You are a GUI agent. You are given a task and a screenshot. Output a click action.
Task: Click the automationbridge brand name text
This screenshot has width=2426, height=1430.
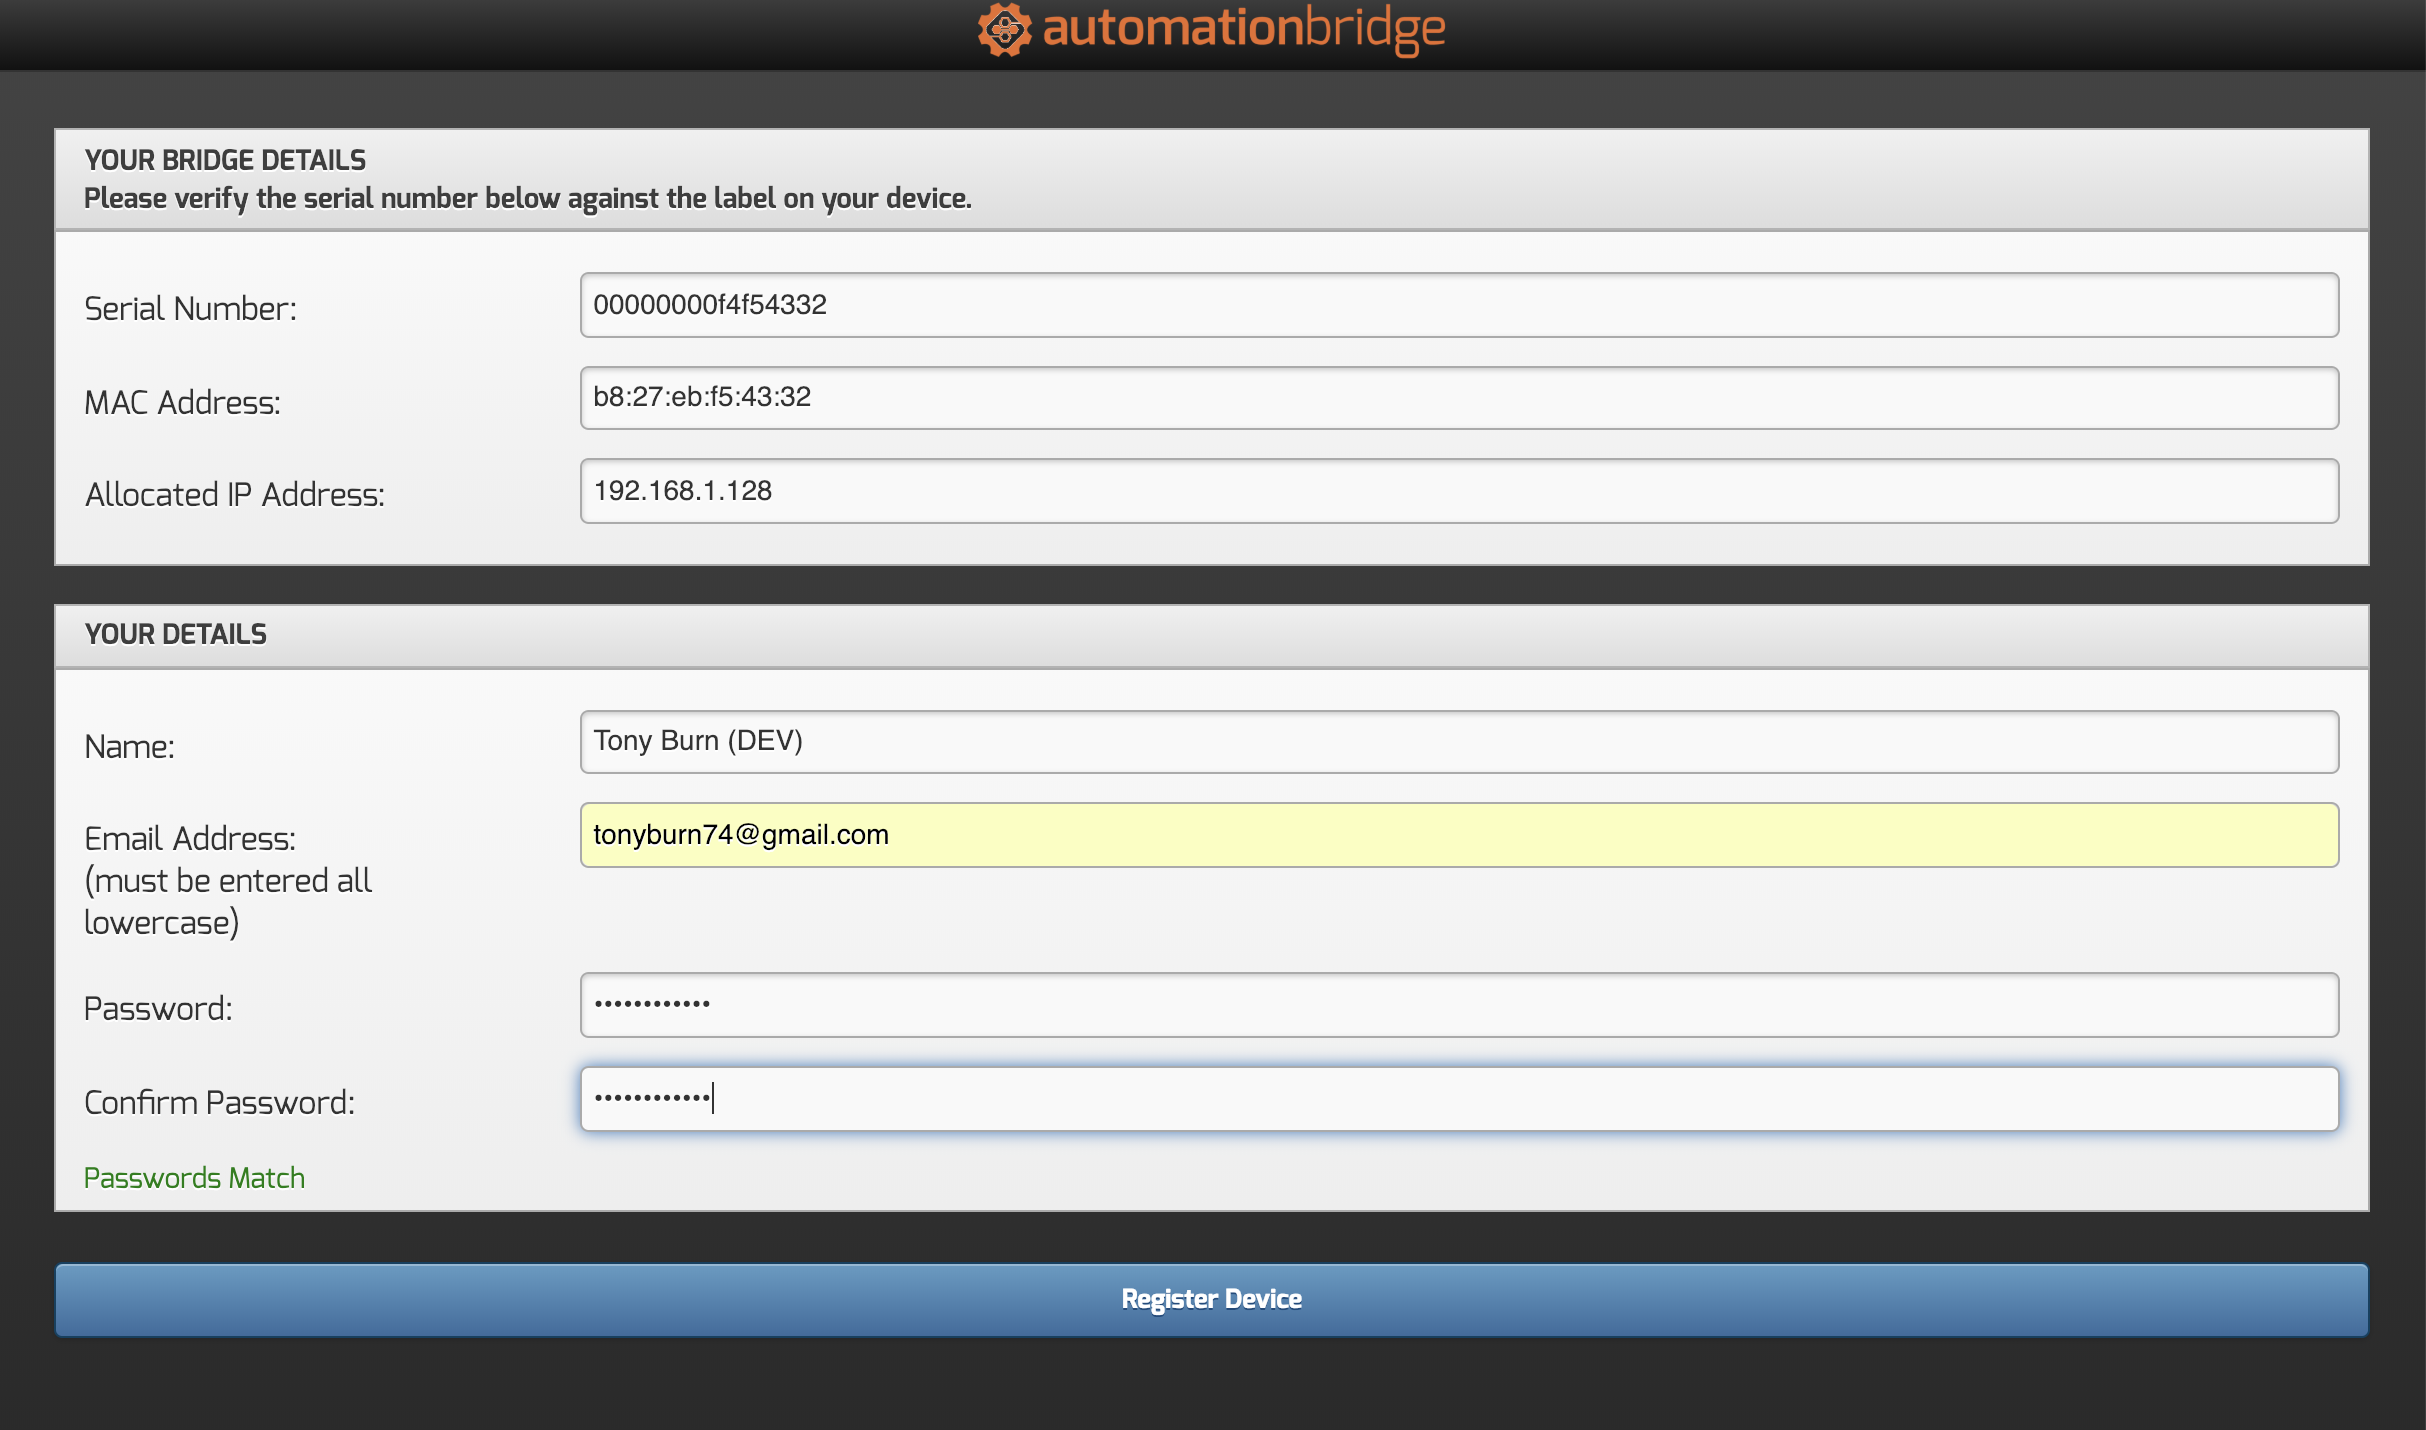tap(1243, 28)
